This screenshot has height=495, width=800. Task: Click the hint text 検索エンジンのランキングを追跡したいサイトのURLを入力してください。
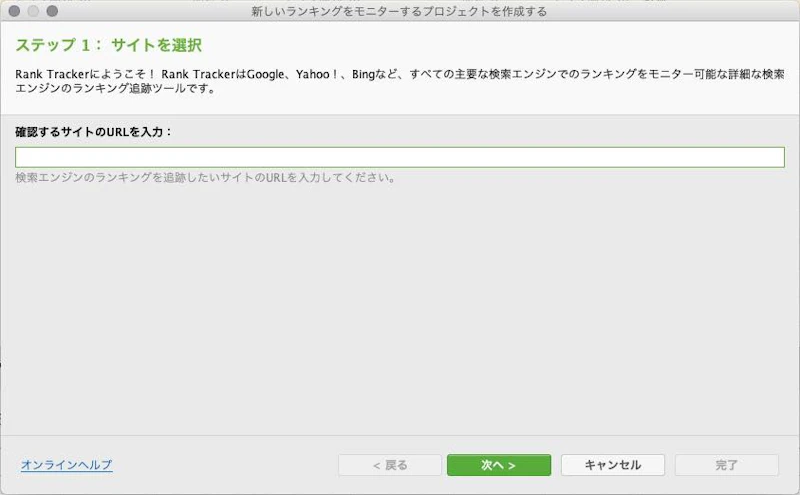pyautogui.click(x=205, y=178)
